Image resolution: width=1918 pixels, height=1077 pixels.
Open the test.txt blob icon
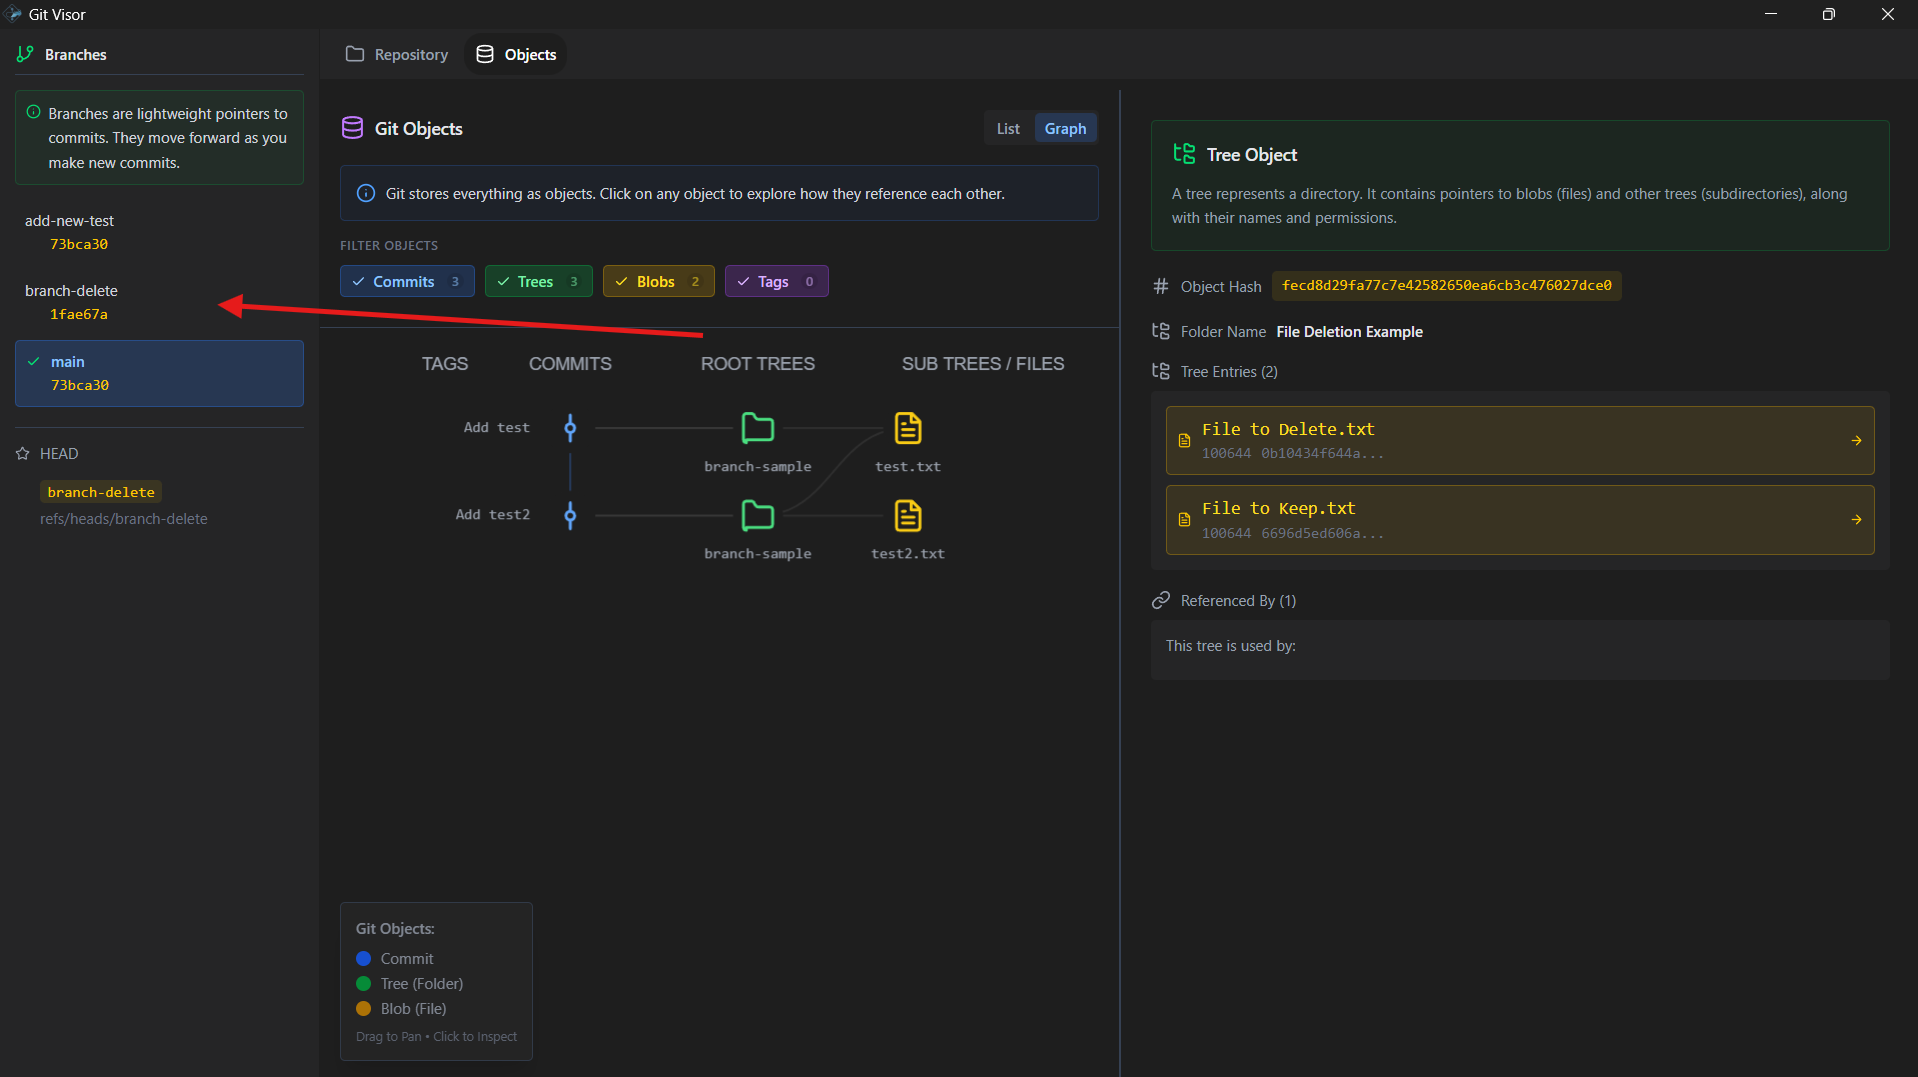click(x=908, y=428)
